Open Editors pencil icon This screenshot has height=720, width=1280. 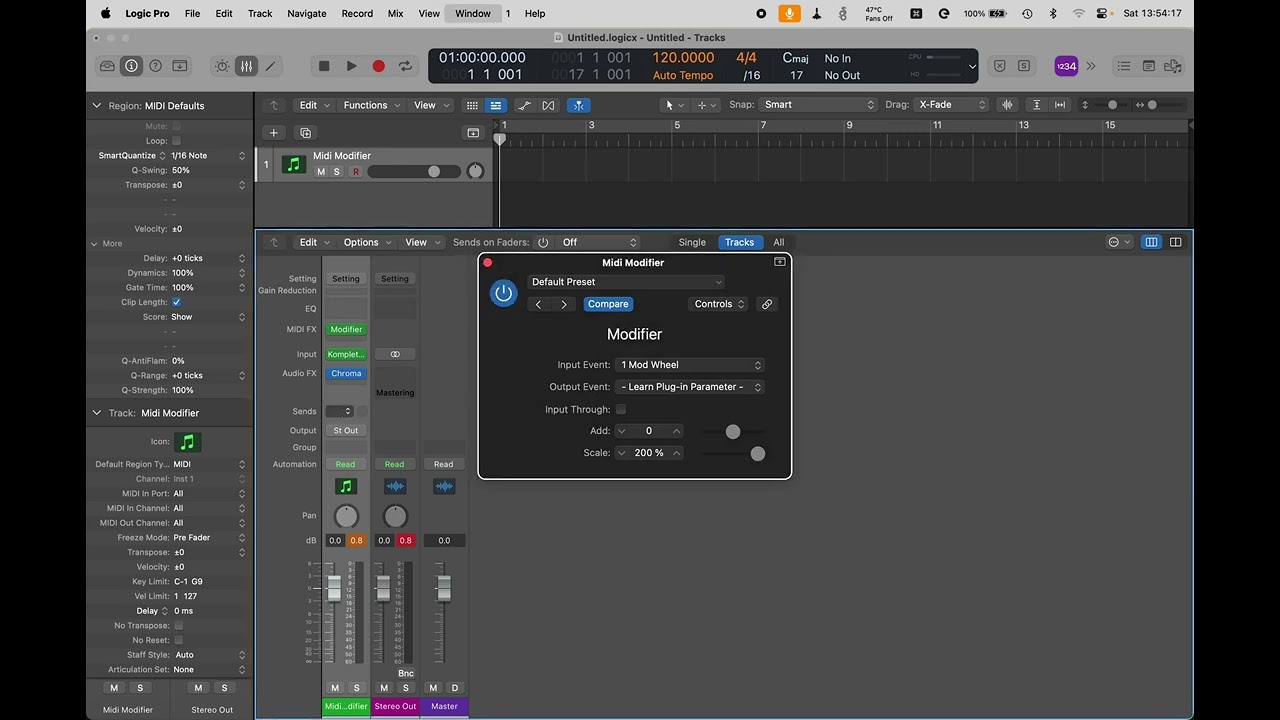pyautogui.click(x=270, y=66)
